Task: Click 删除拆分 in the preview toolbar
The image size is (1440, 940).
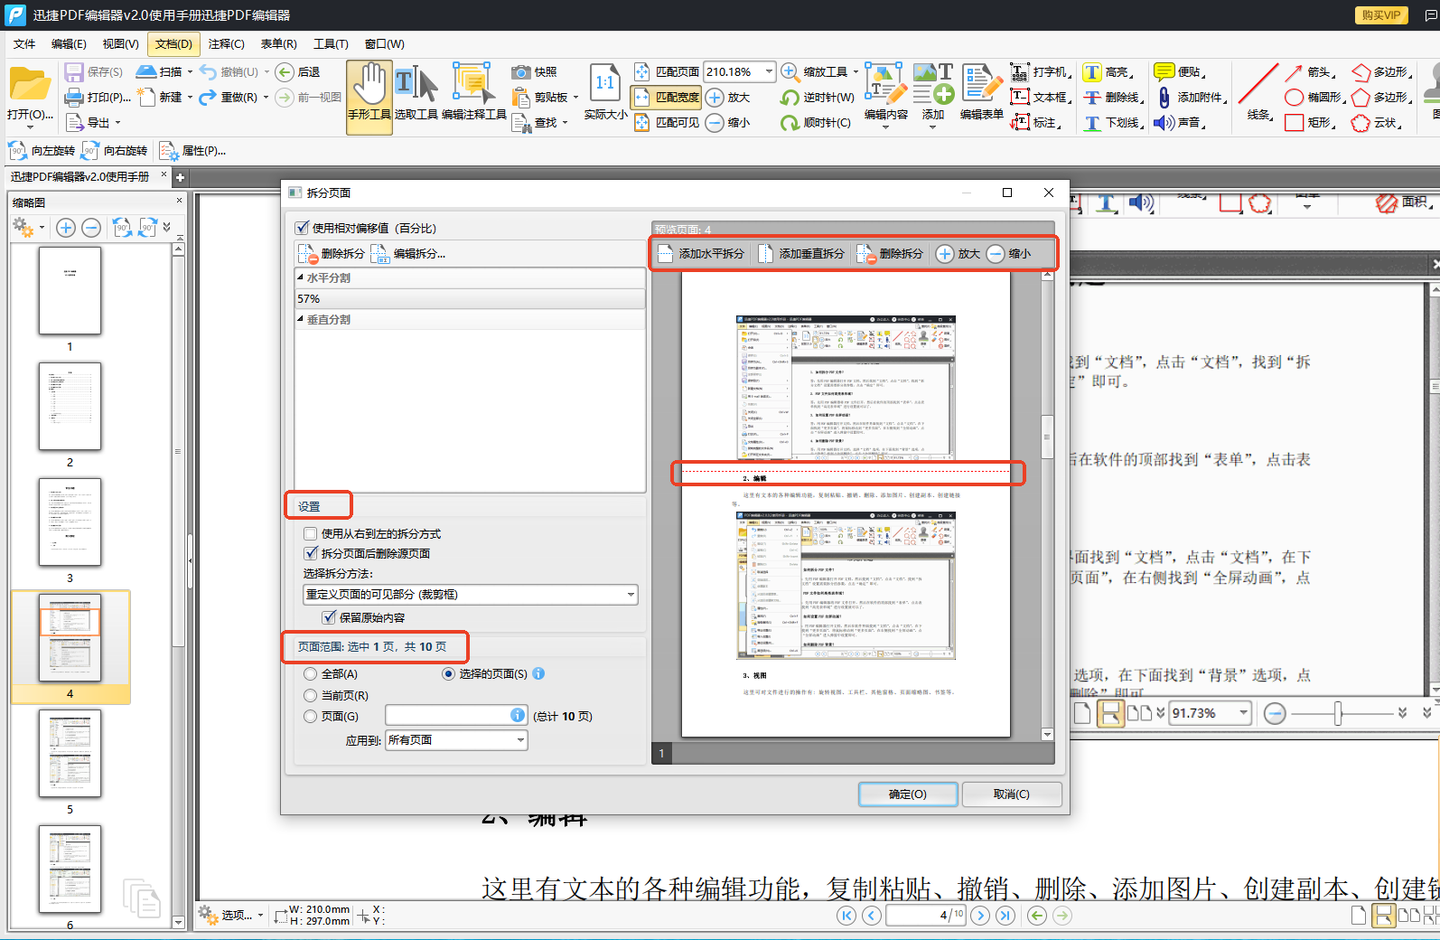Action: pos(890,253)
